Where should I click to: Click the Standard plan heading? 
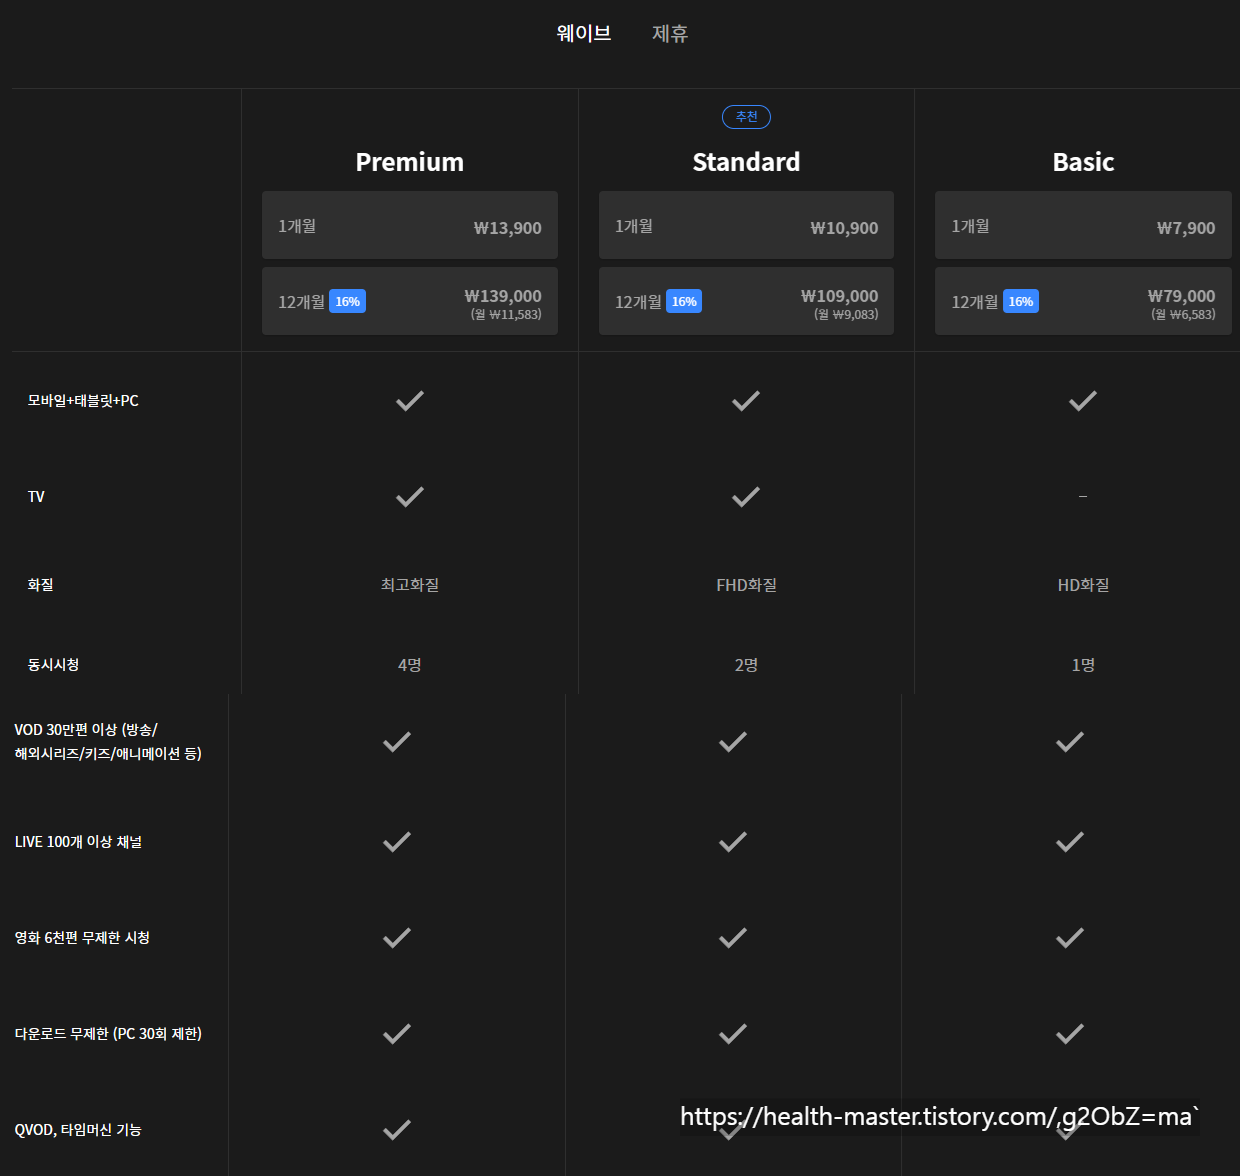coord(746,162)
